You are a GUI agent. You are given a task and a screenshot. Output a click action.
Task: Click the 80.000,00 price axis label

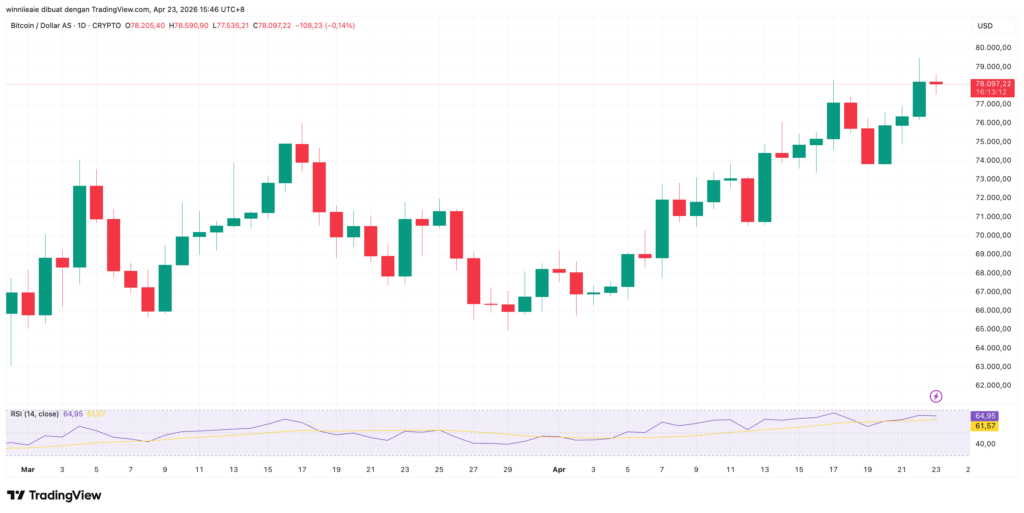tap(993, 48)
